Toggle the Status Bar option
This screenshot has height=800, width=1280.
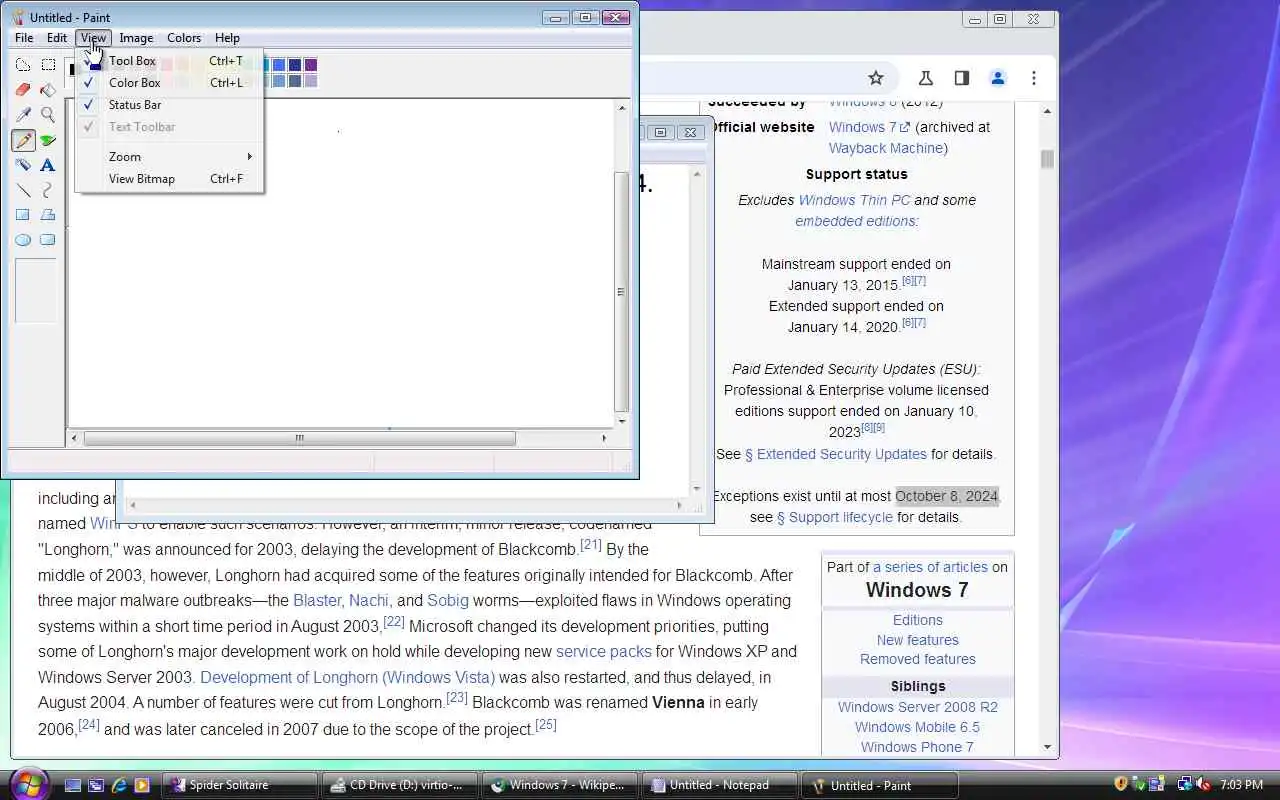[x=169, y=105]
